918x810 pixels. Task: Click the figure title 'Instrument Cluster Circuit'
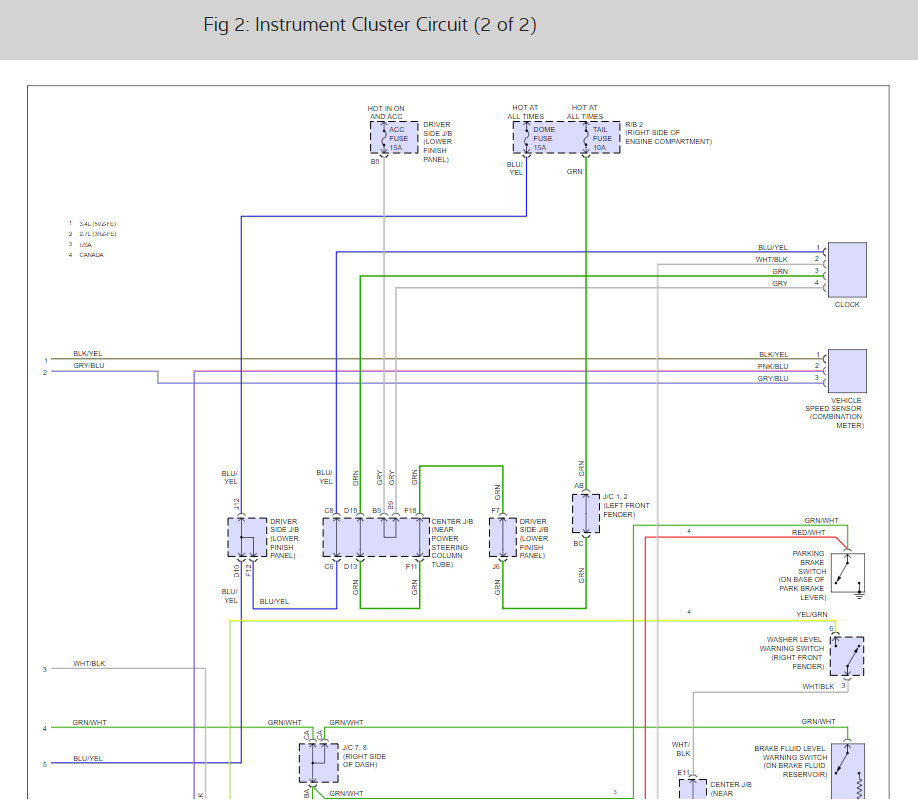[369, 25]
